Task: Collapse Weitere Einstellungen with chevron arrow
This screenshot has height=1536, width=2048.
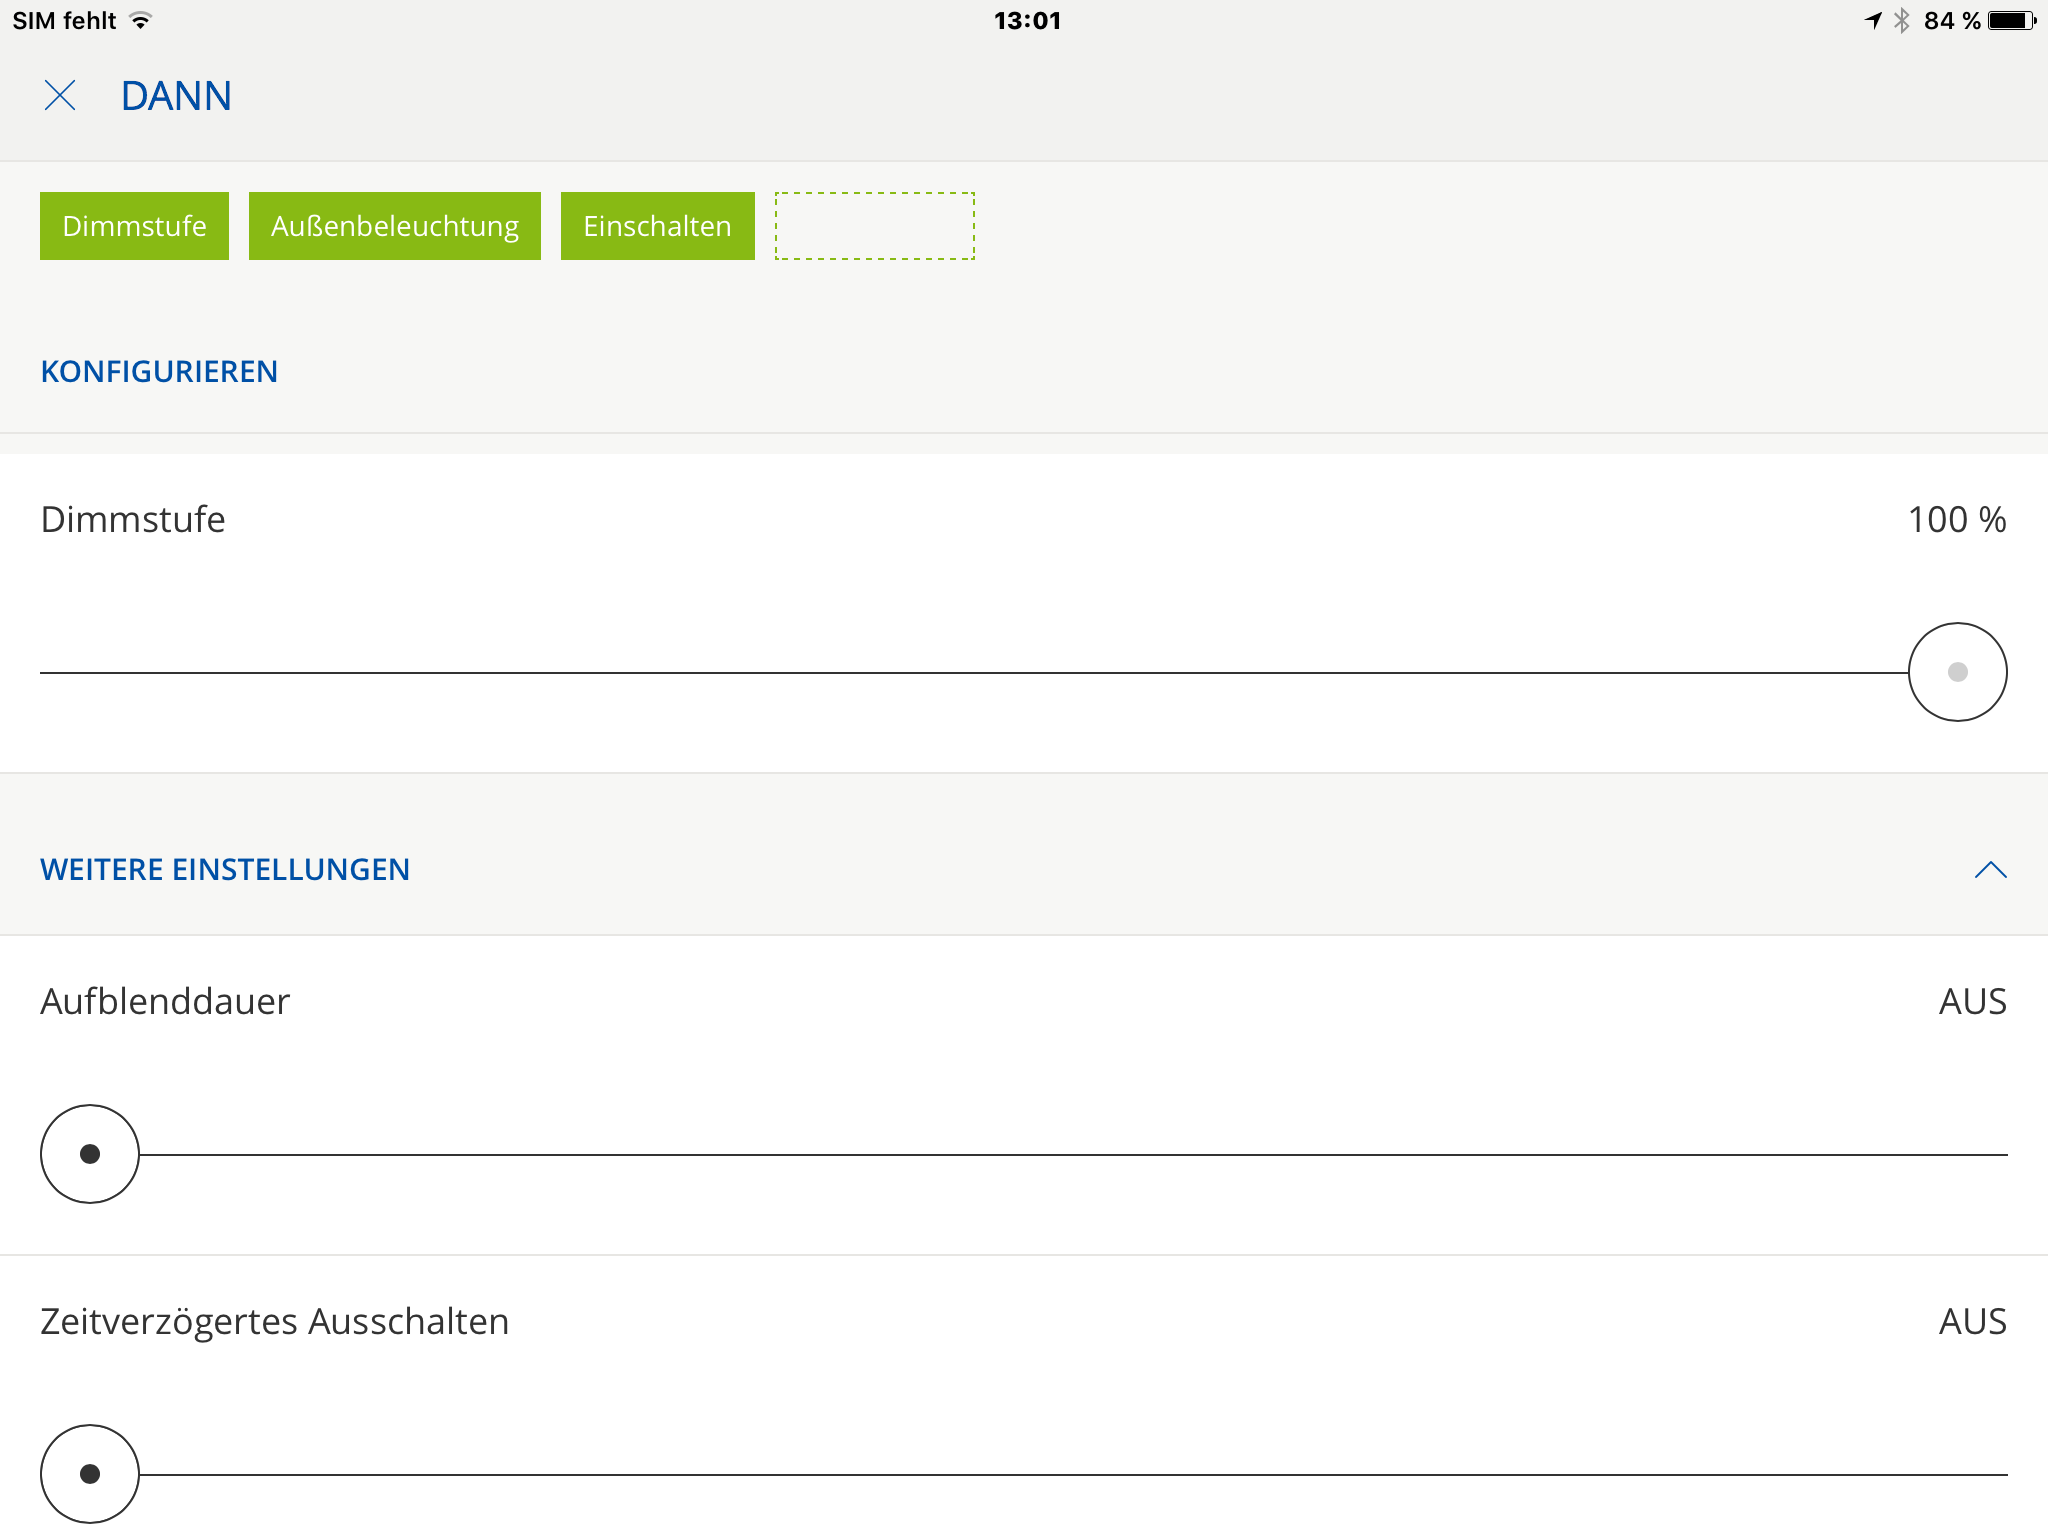Action: pos(1990,870)
